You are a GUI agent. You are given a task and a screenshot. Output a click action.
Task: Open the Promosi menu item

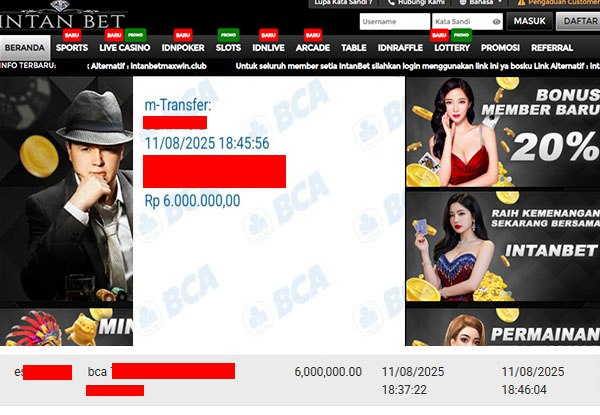tap(500, 48)
